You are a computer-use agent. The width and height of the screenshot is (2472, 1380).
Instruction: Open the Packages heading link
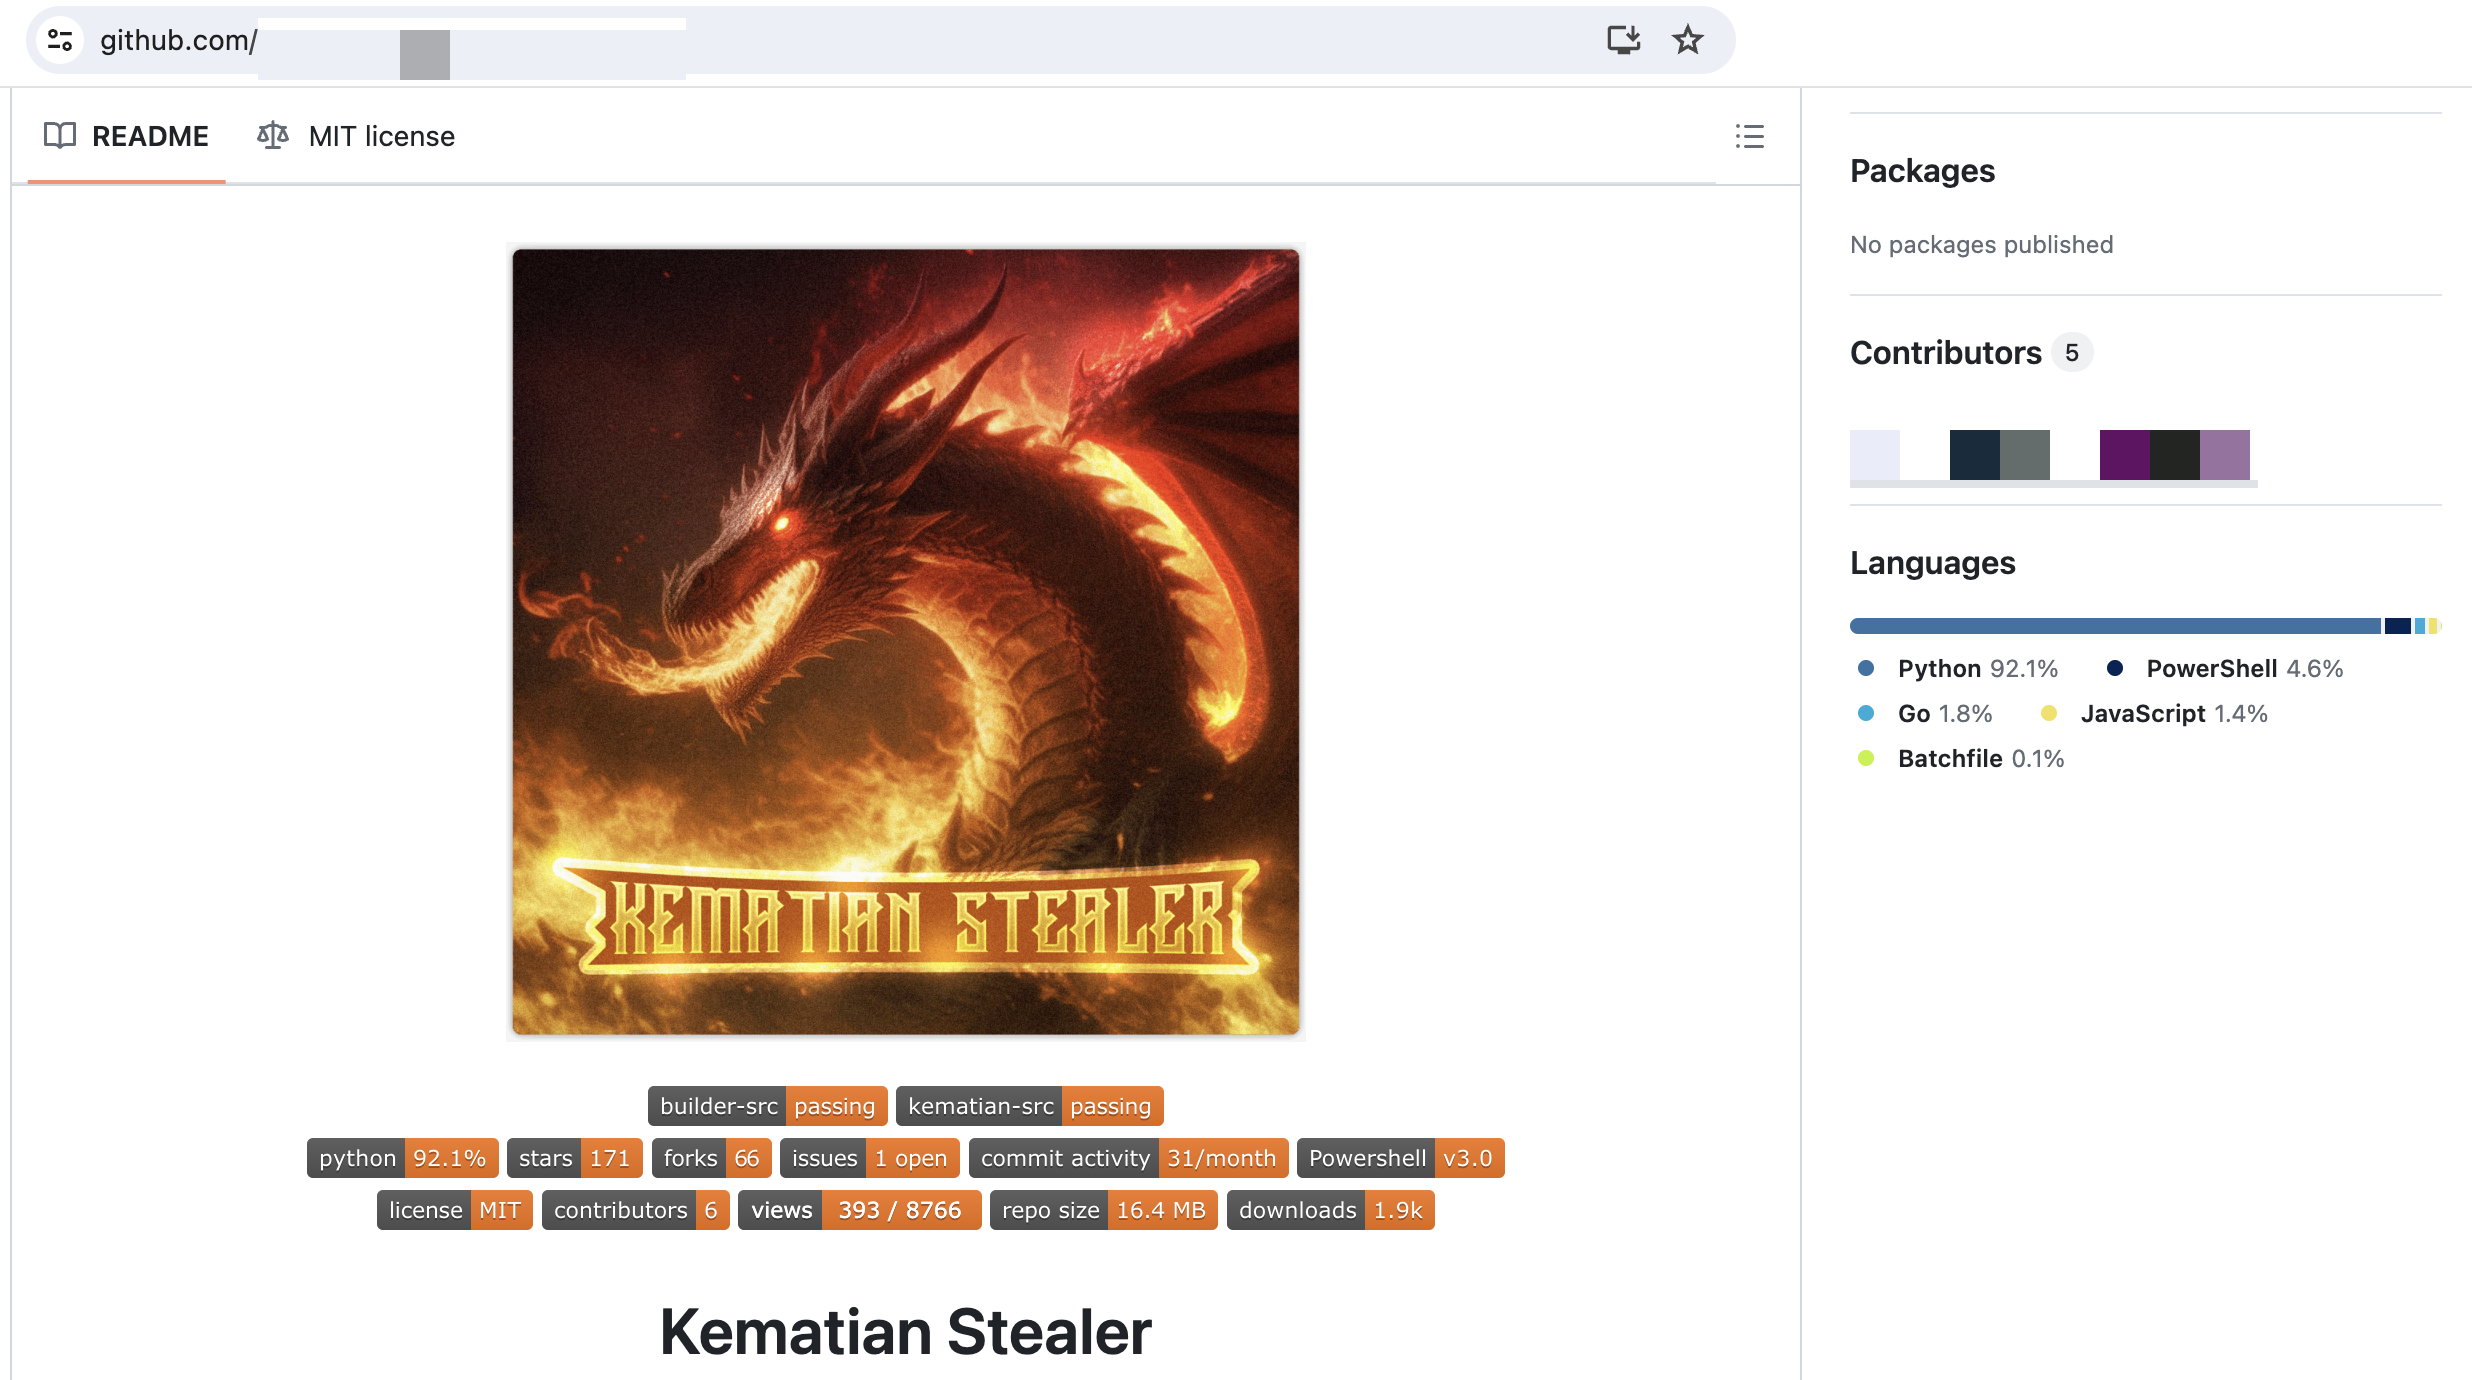coord(1922,171)
